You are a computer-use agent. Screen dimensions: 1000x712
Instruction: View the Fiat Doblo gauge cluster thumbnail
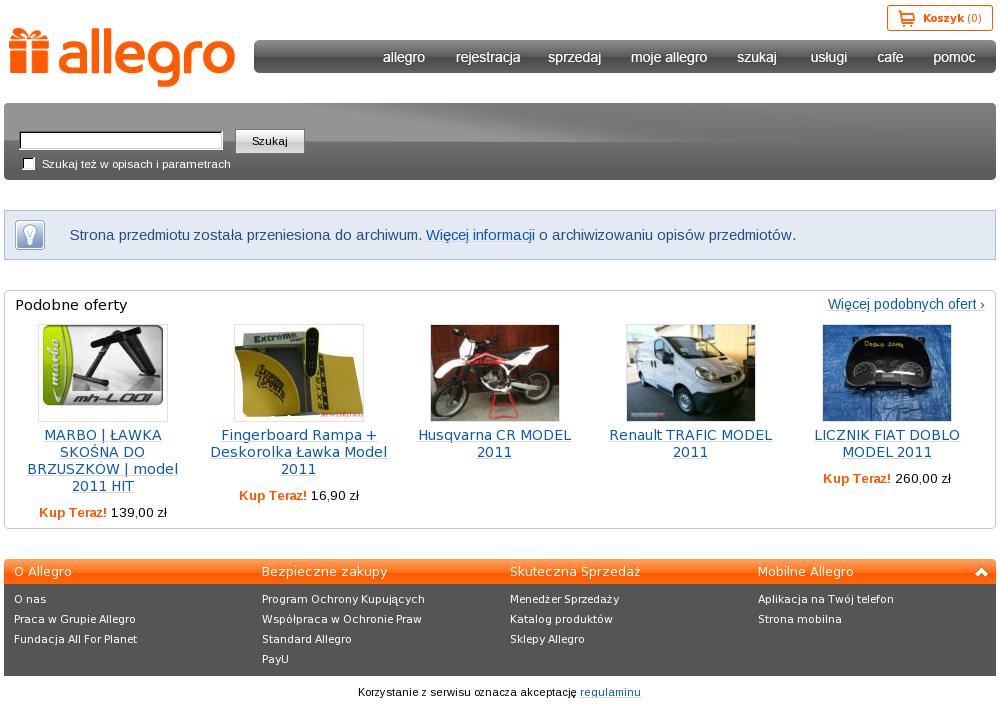886,373
